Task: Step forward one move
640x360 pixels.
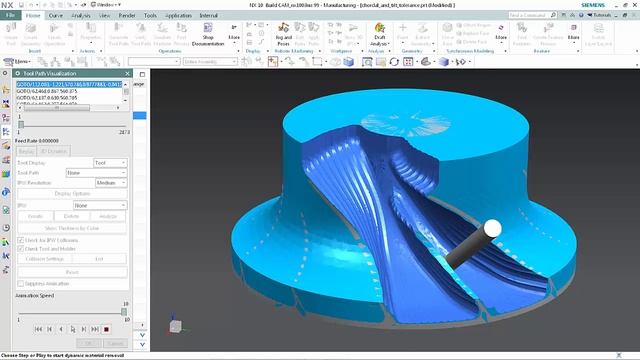Action: (84, 329)
